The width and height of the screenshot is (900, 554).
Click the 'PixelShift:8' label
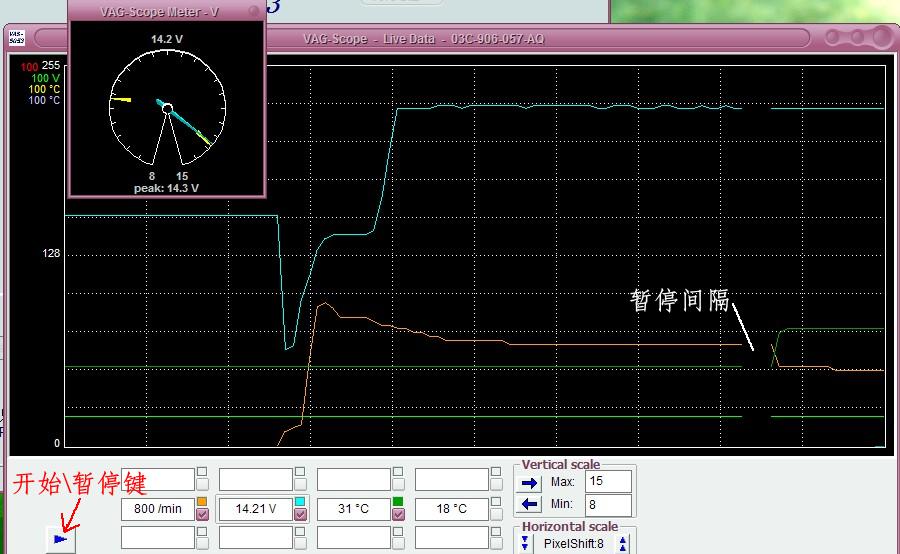click(x=573, y=544)
